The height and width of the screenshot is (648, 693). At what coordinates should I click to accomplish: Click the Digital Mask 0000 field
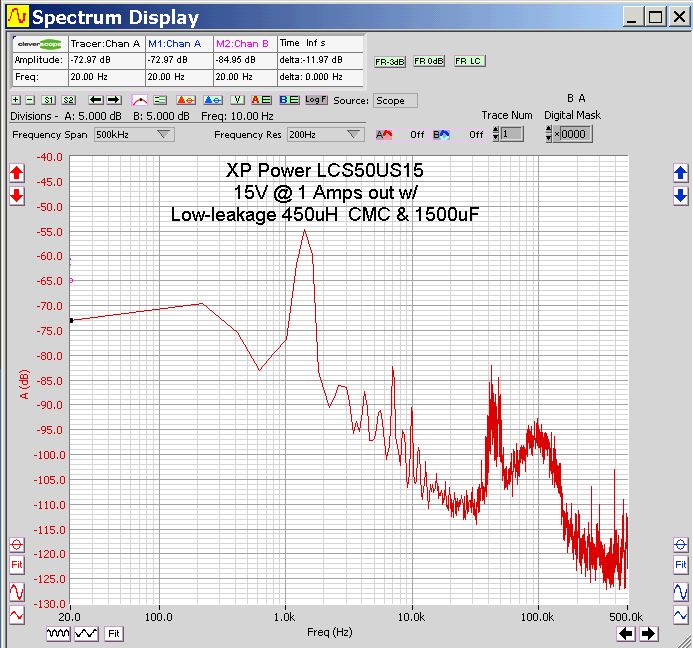pos(573,134)
